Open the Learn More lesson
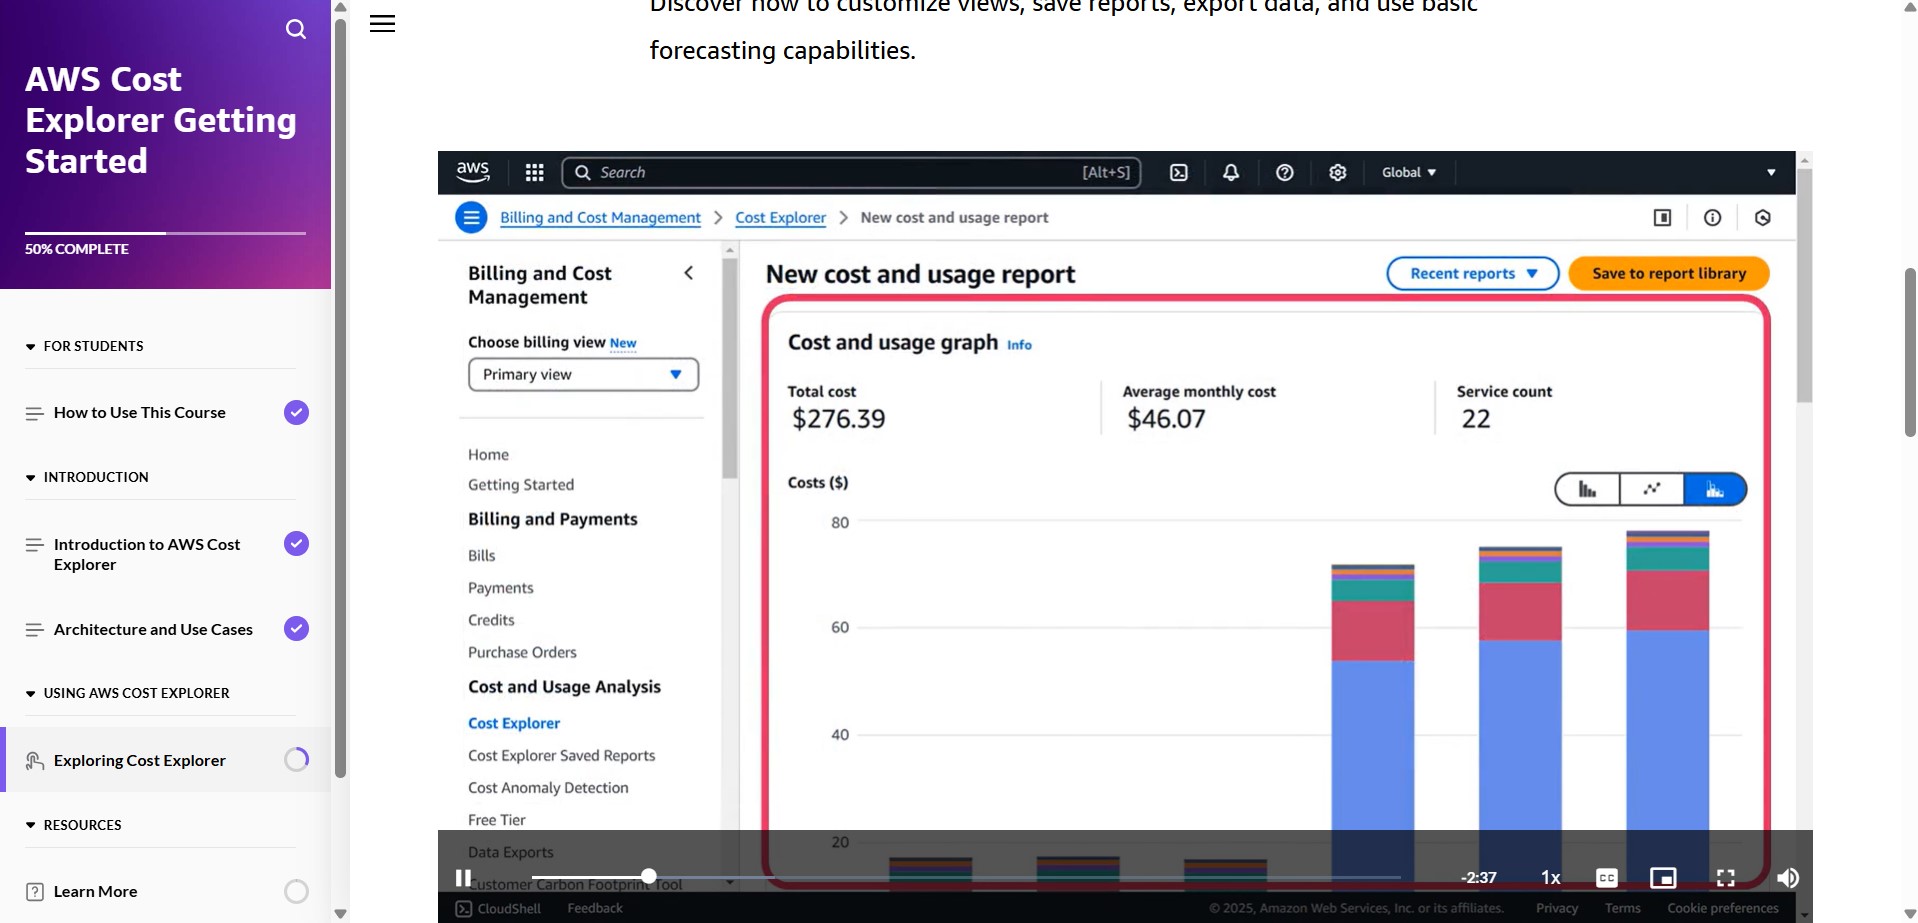Viewport: 1918px width, 923px height. coord(95,892)
